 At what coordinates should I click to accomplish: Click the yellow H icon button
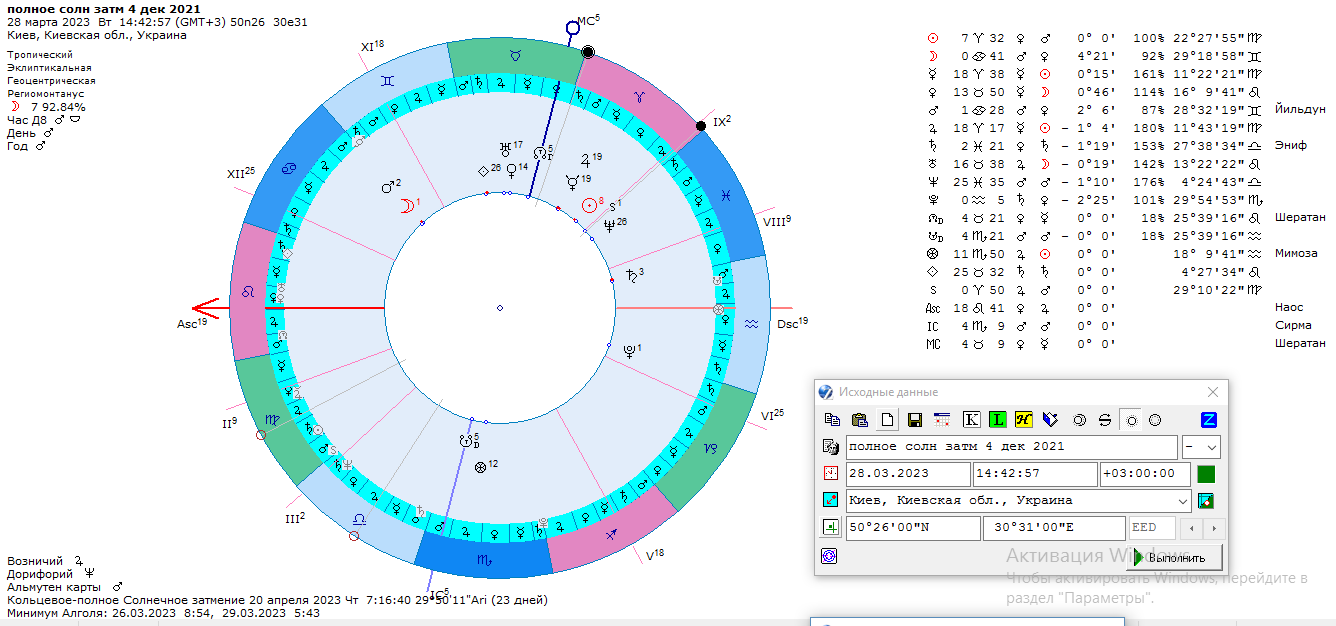pos(1023,419)
